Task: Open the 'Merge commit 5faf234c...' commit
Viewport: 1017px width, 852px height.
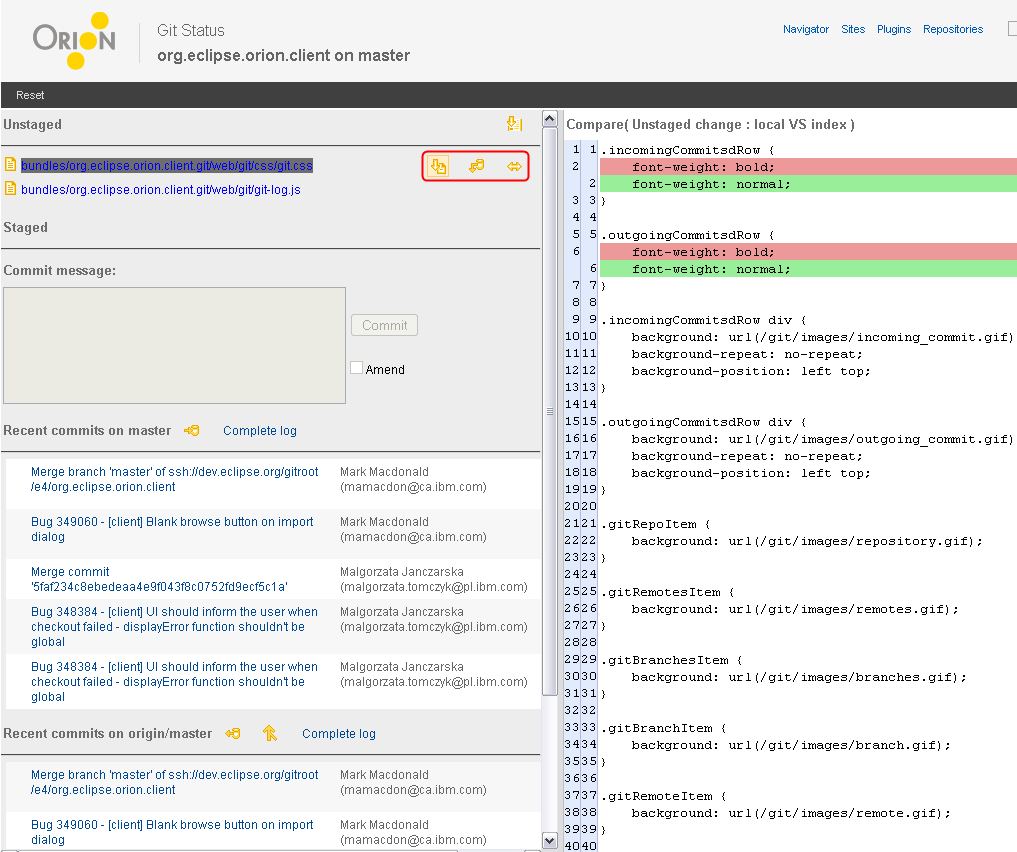Action: (159, 579)
